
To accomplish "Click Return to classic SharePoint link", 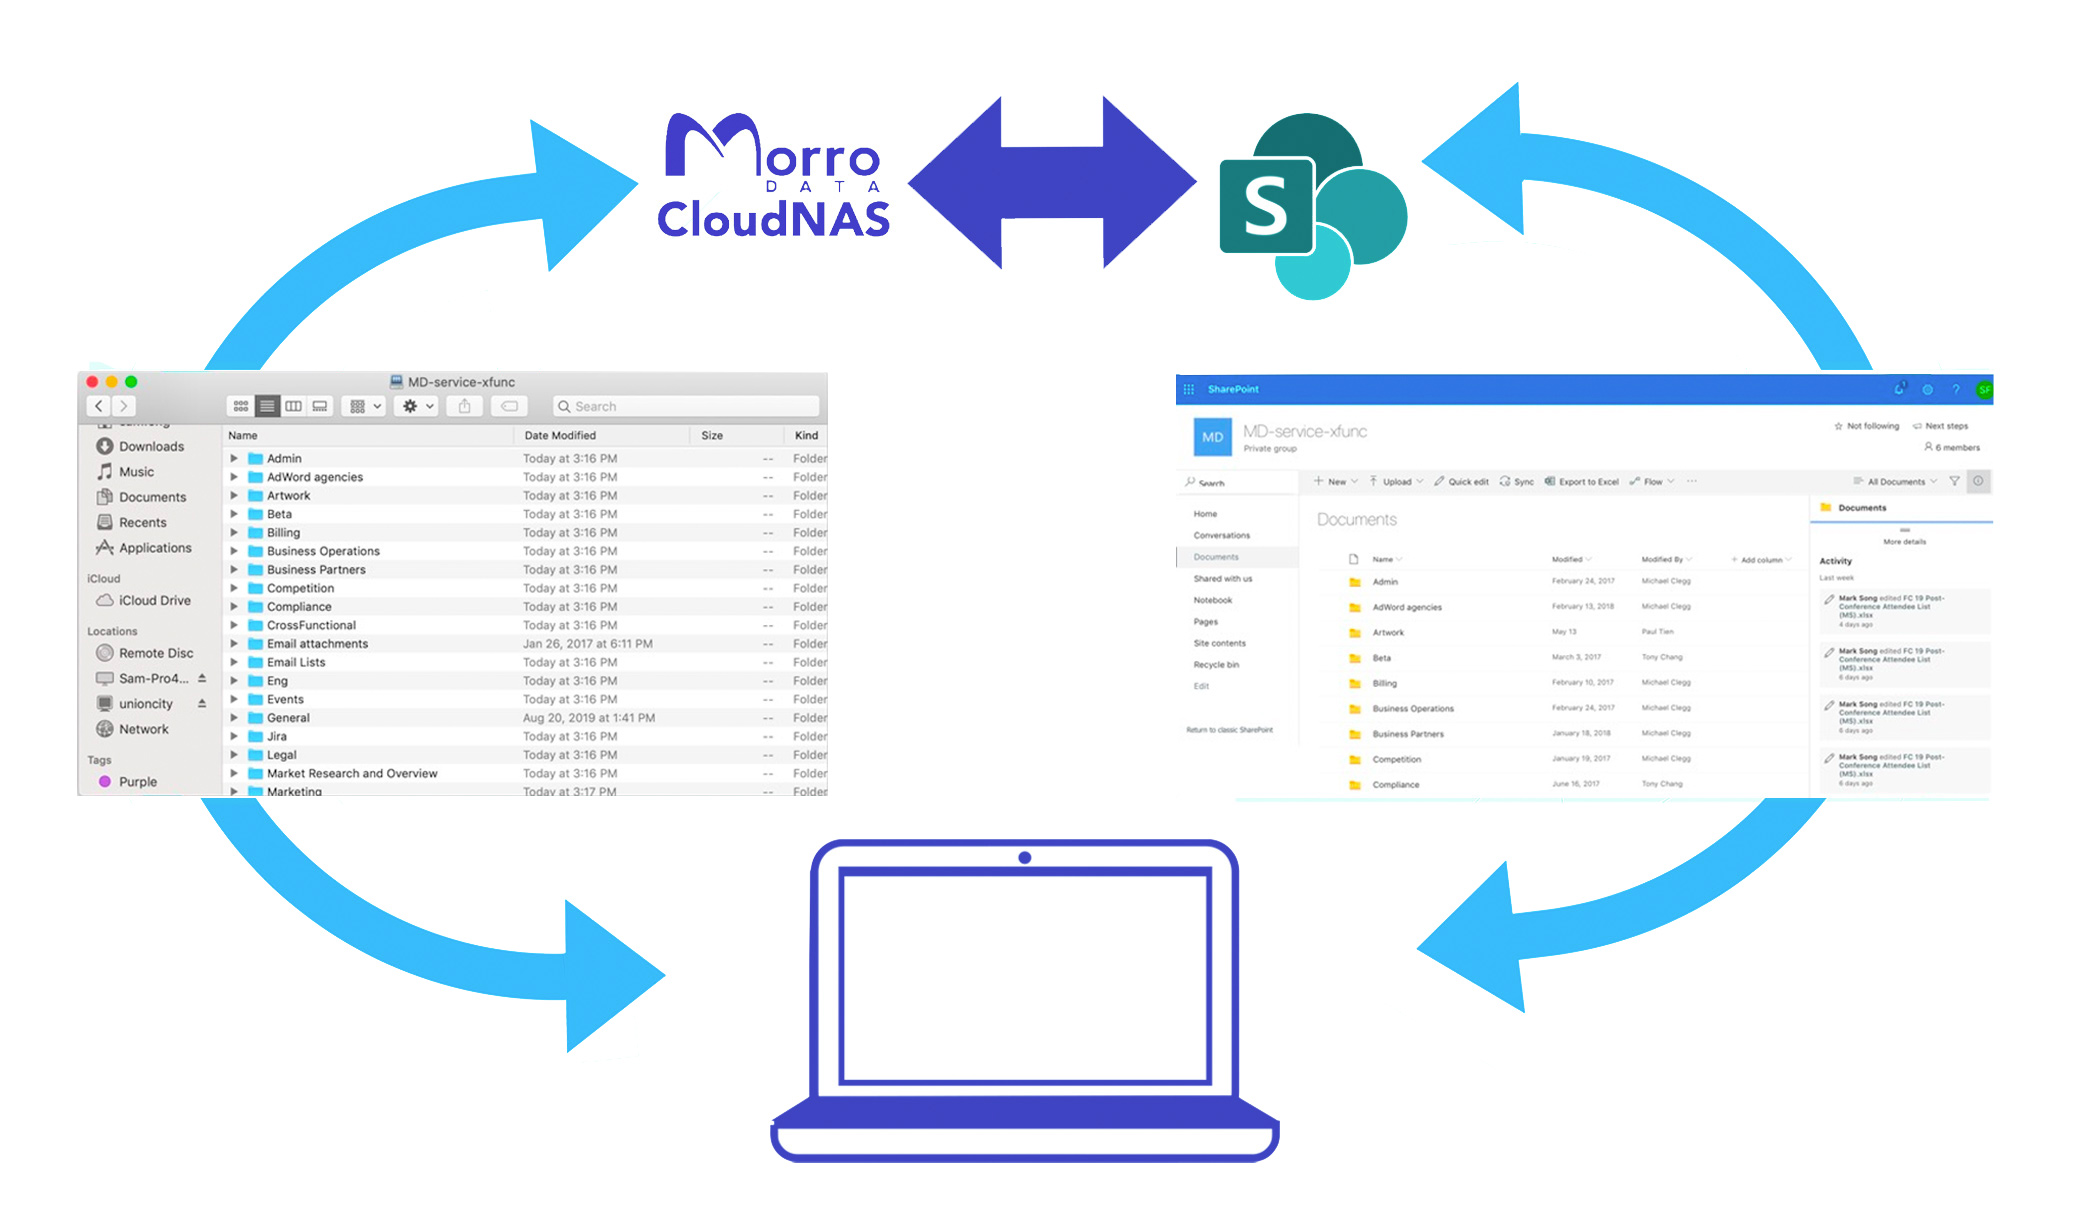I will coord(1229,730).
